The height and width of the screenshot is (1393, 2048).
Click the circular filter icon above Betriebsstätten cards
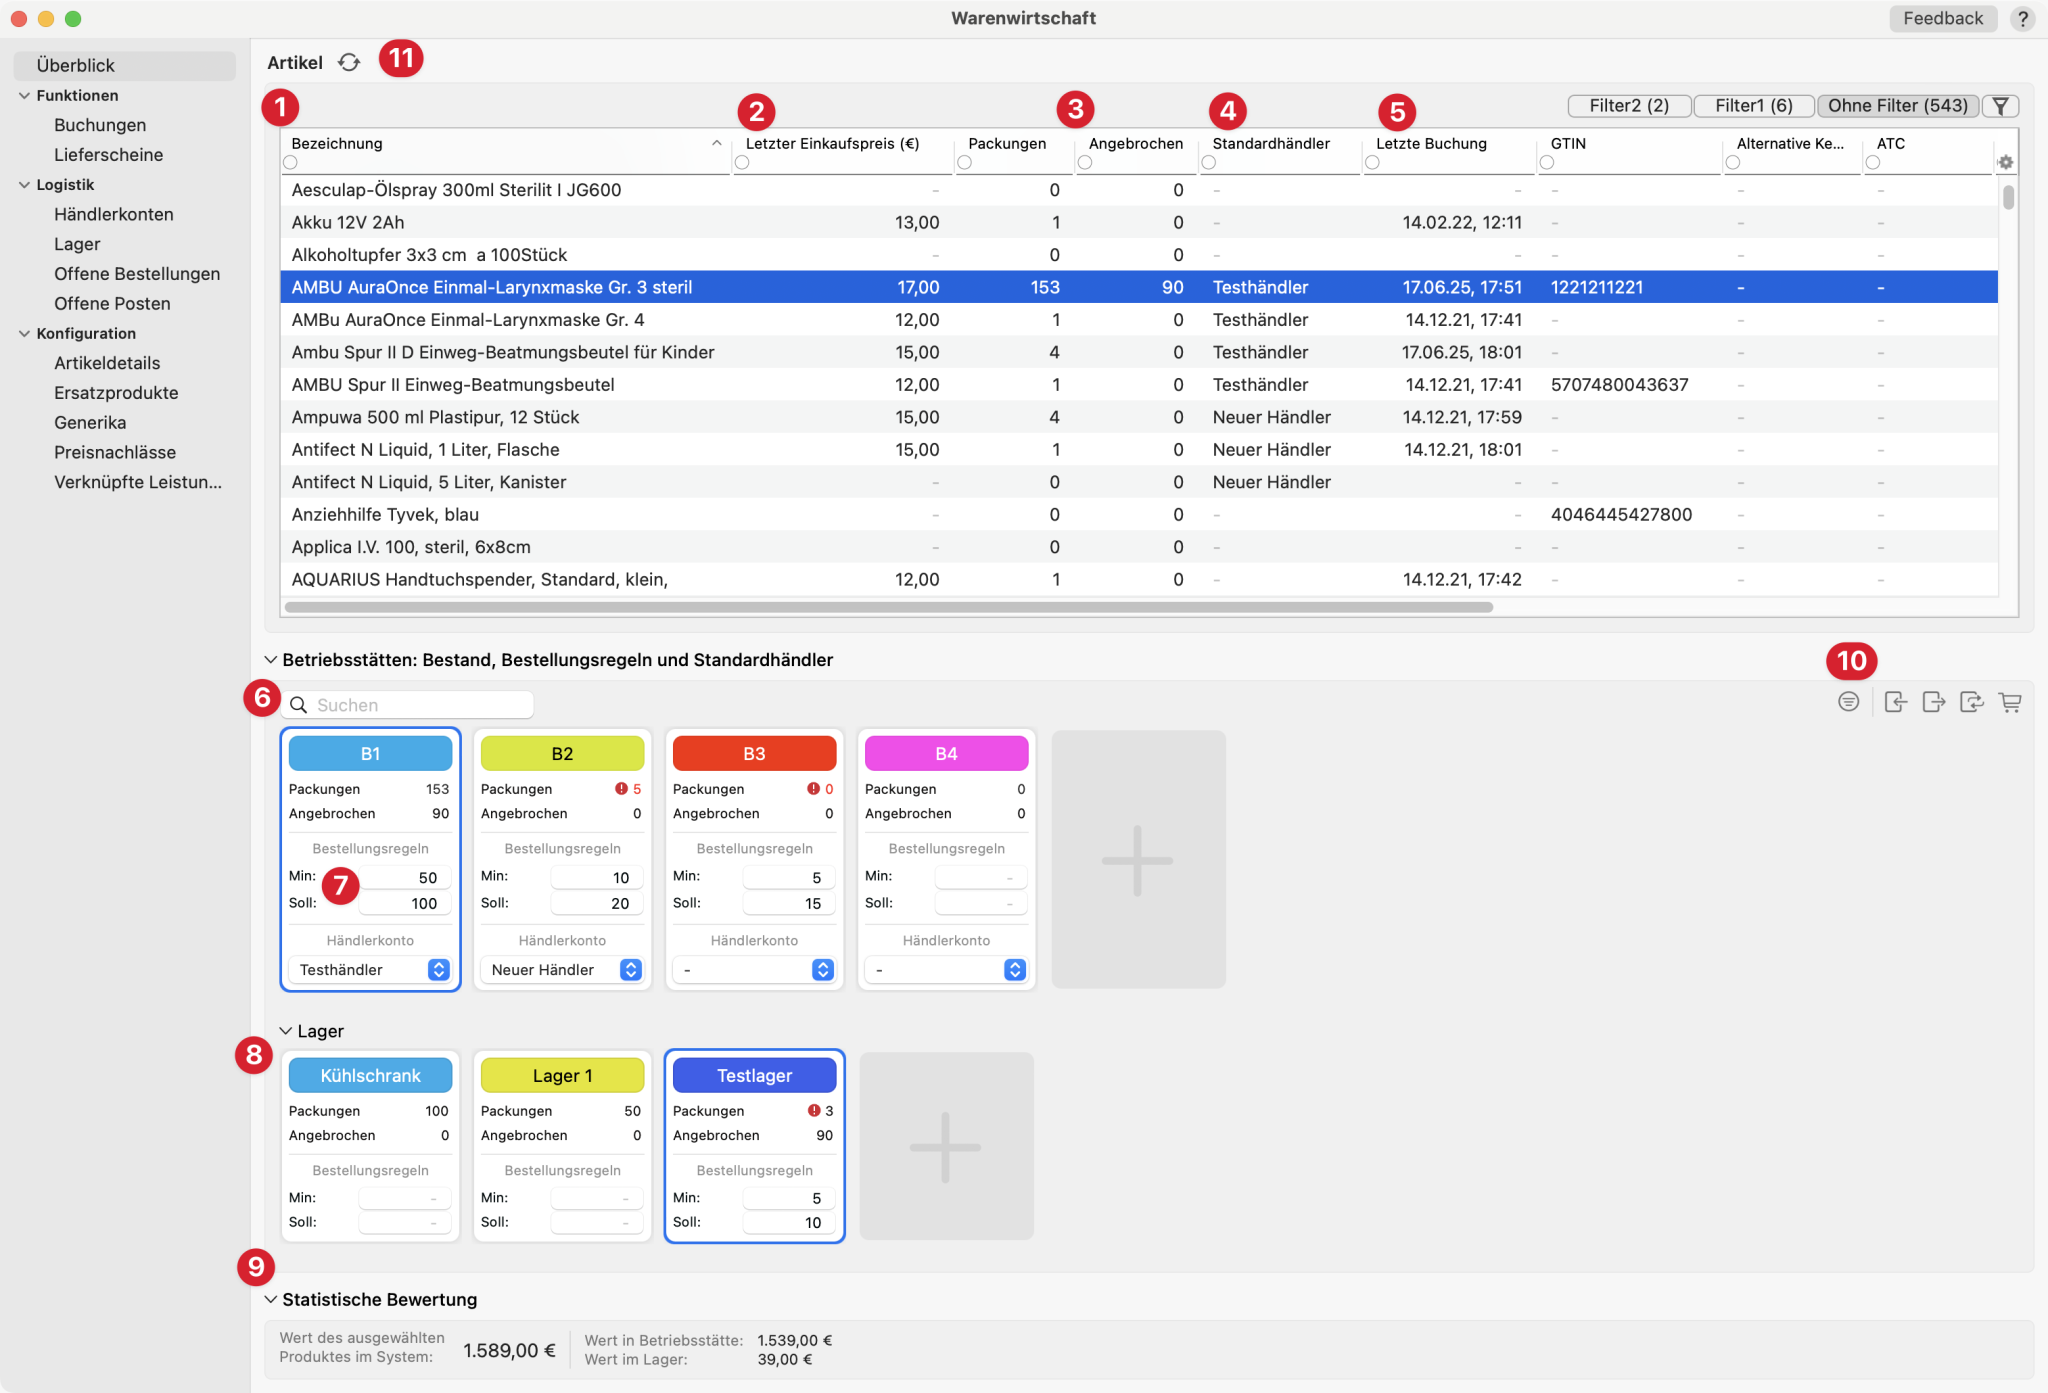[1848, 702]
